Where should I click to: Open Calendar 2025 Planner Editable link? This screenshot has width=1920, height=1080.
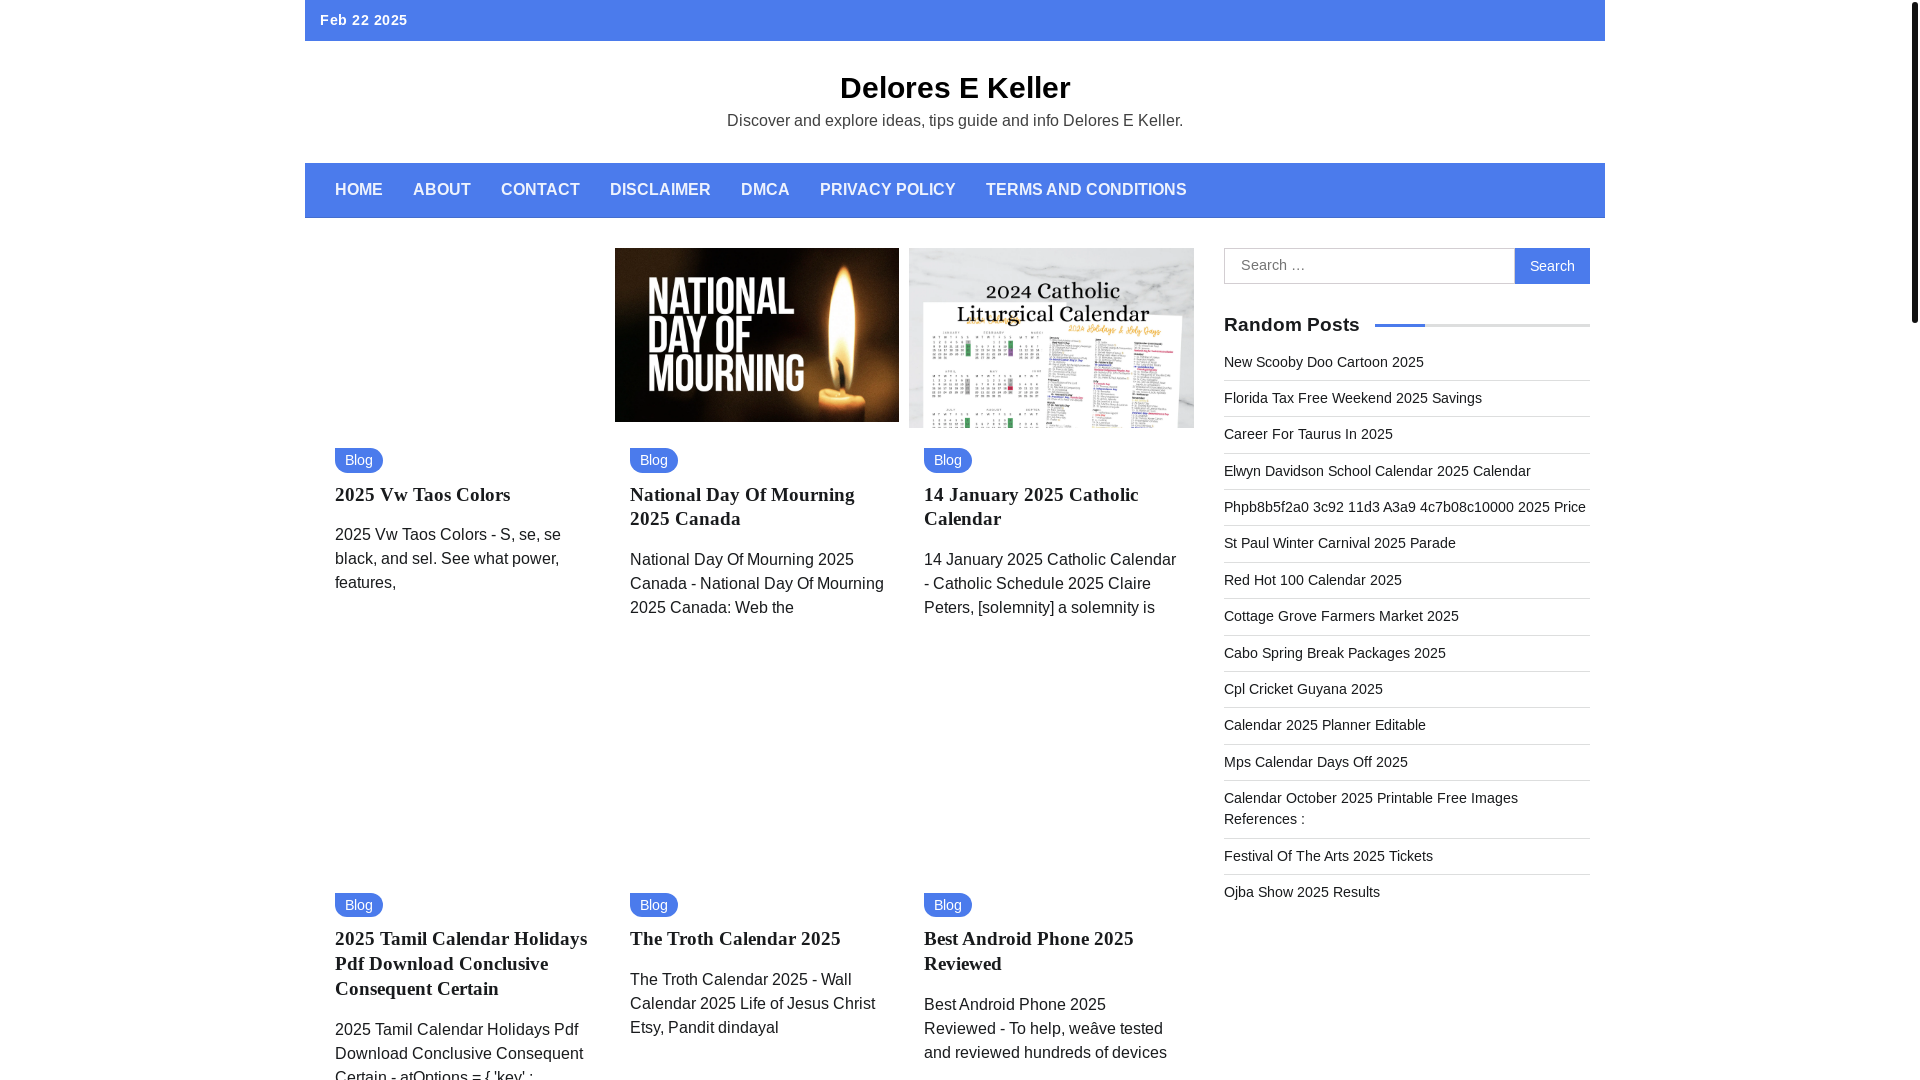[x=1324, y=725]
